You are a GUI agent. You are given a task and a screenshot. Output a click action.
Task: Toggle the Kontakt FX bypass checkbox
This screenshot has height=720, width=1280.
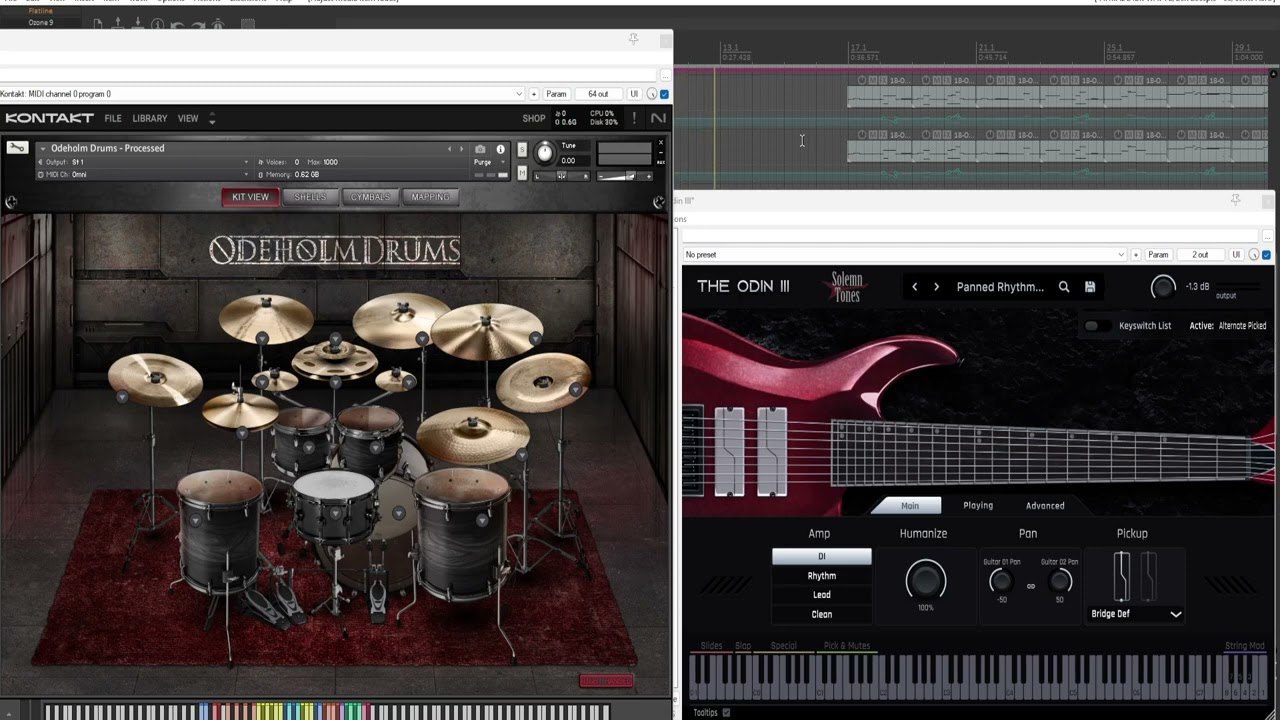[664, 94]
